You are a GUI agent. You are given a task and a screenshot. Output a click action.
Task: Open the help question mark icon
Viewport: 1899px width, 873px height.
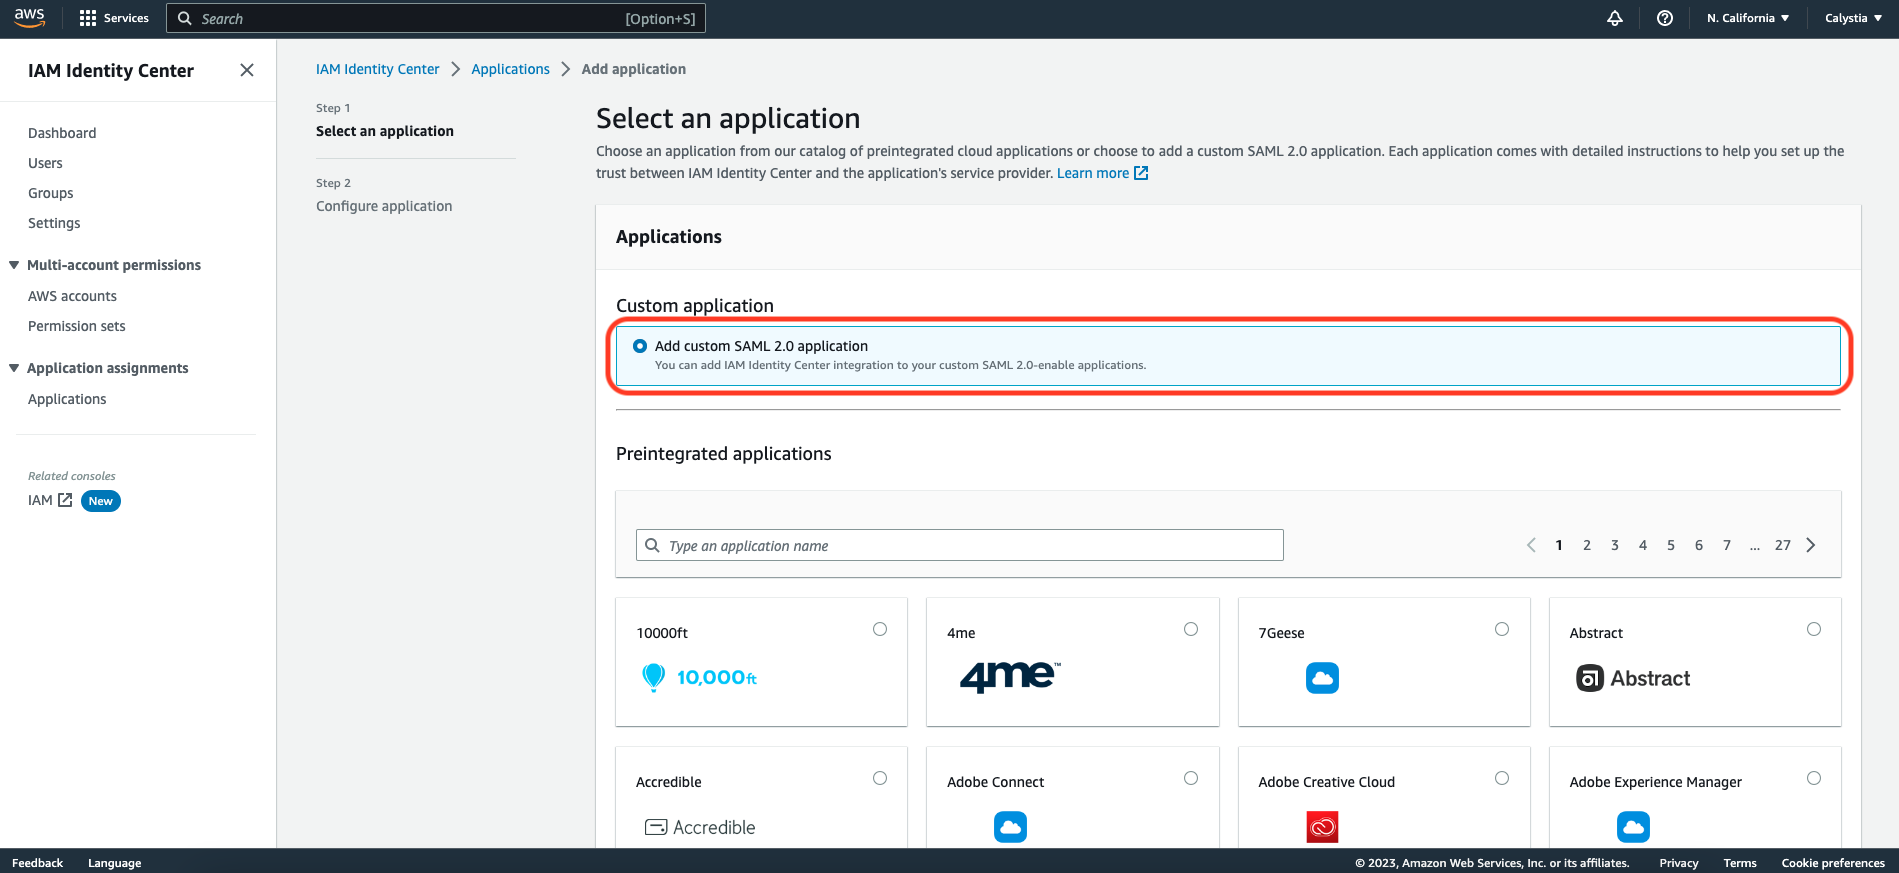point(1664,18)
